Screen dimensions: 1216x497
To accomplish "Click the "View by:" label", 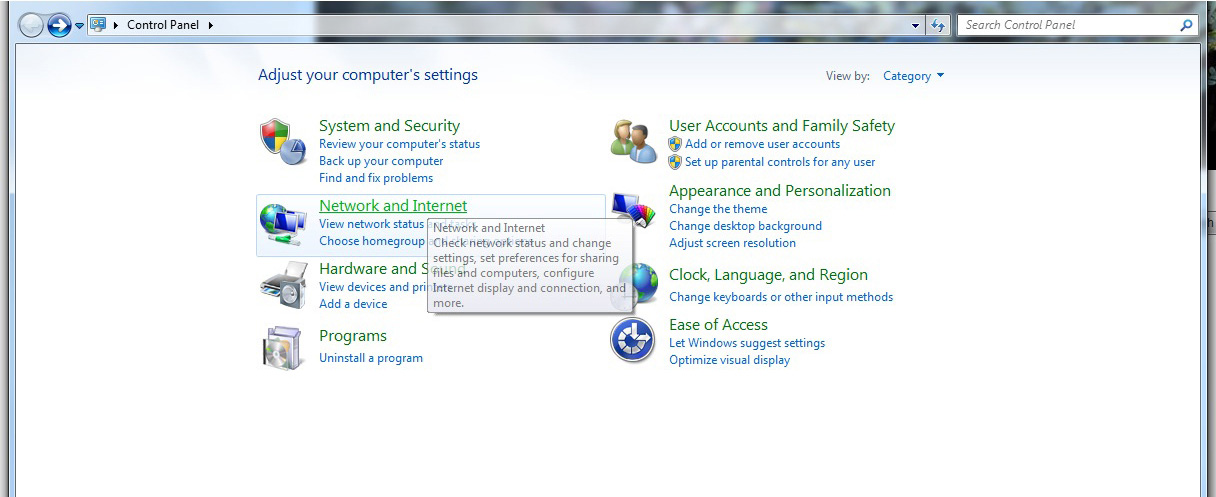I will (848, 76).
